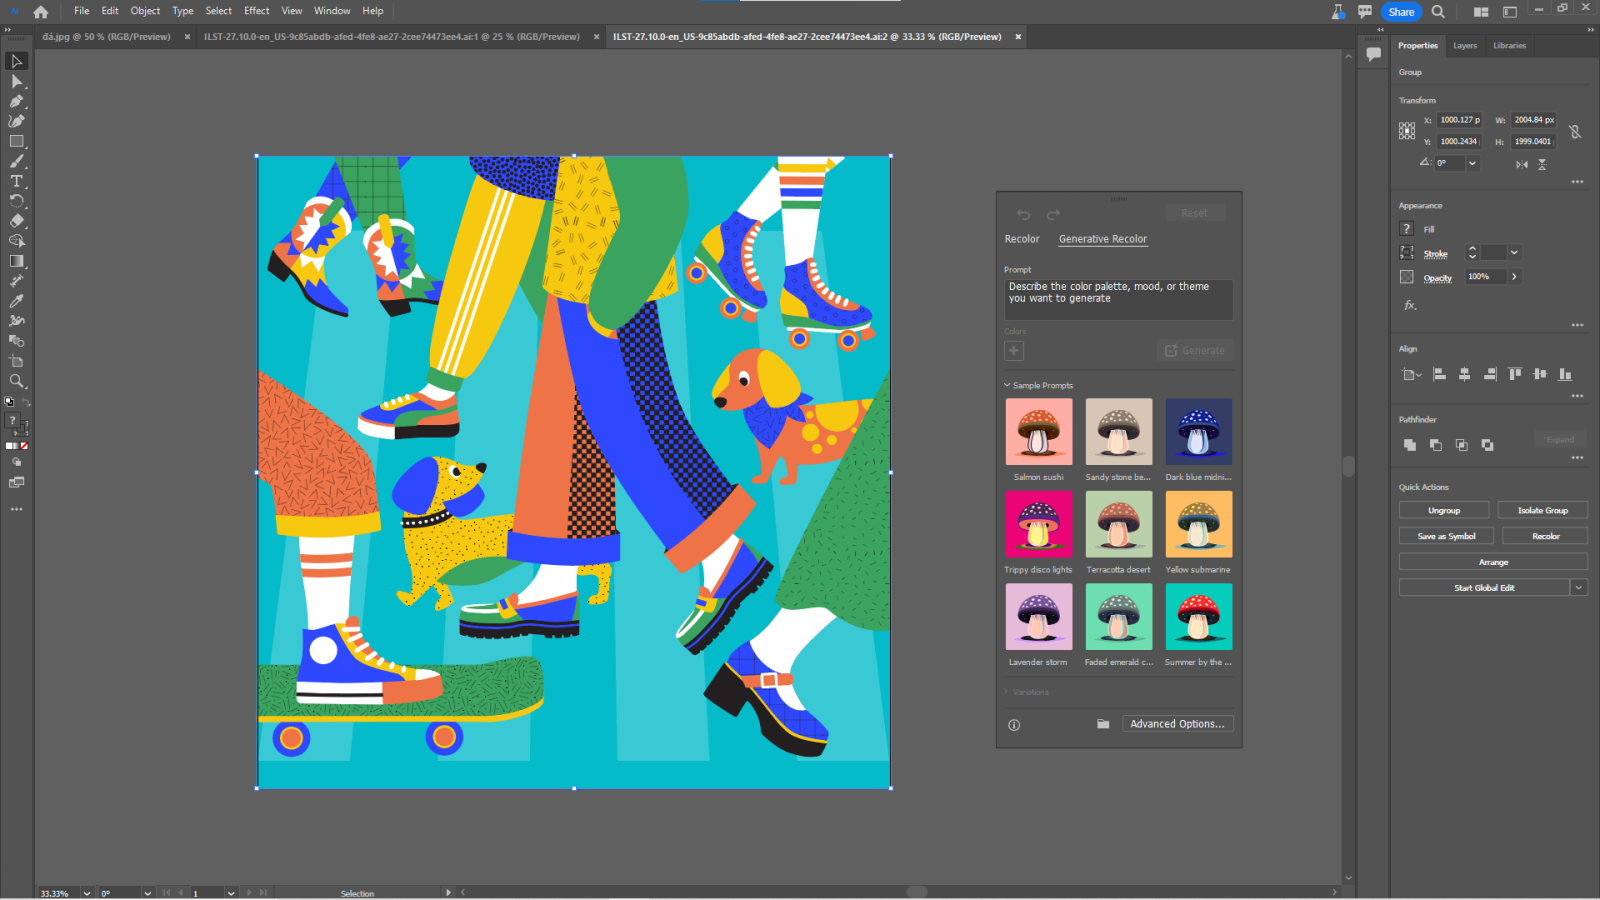This screenshot has width=1600, height=900.
Task: Select the Rotate tool
Action: click(16, 201)
